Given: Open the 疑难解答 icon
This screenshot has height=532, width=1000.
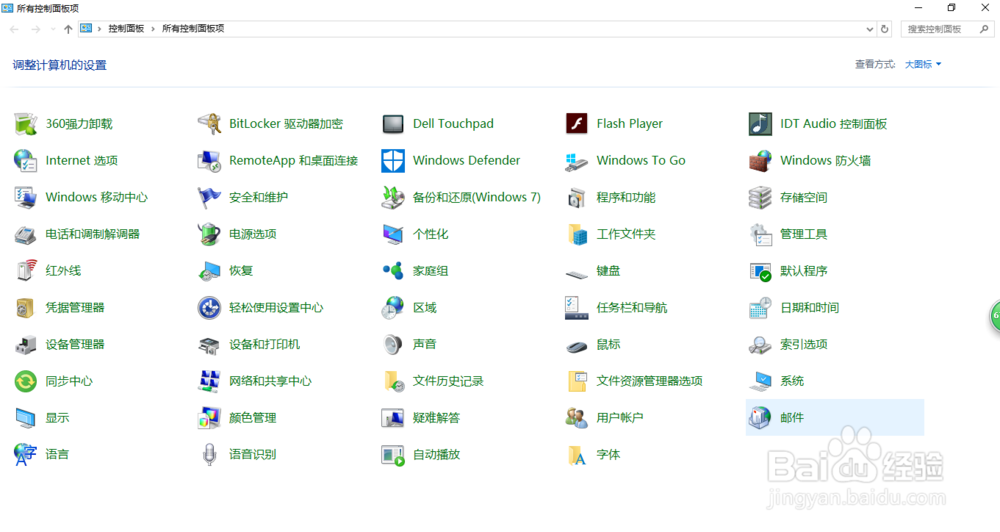Looking at the screenshot, I should click(x=393, y=418).
